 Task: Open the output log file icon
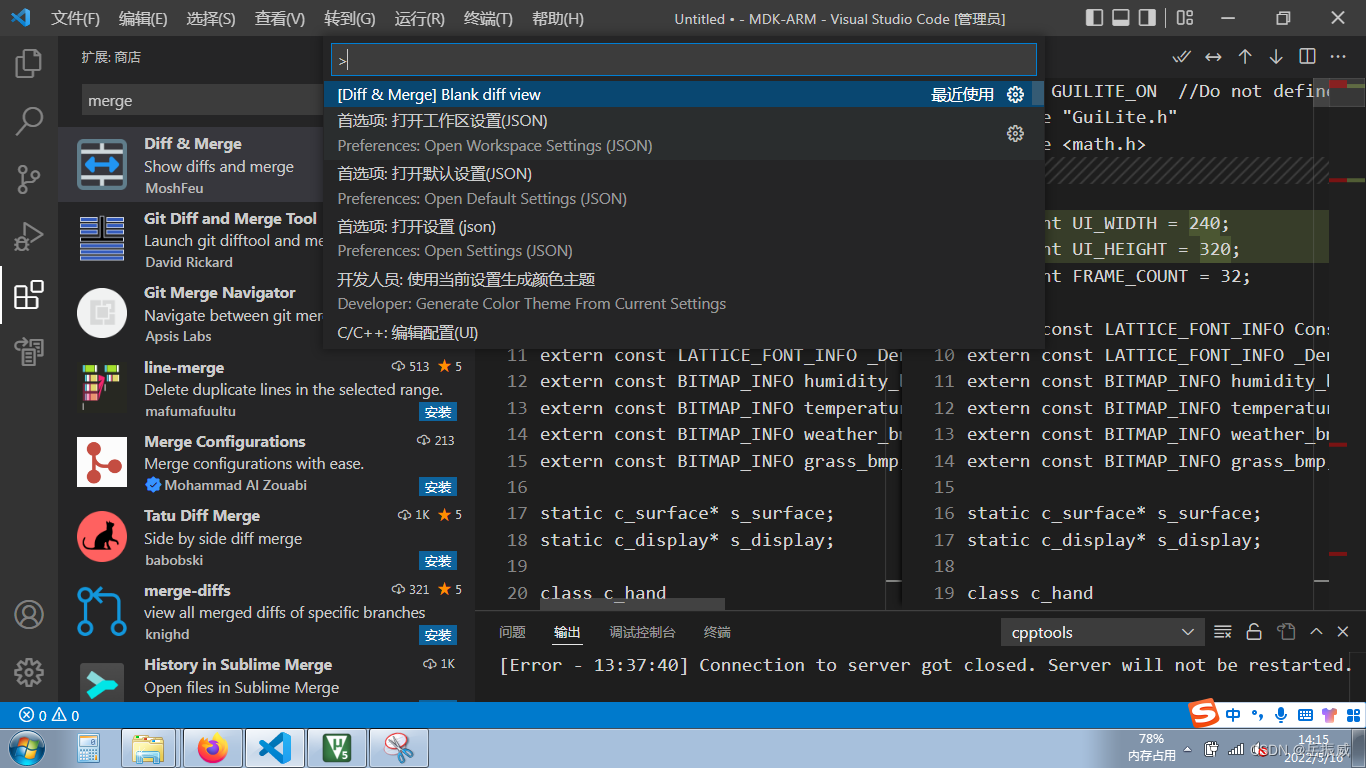pos(1286,632)
